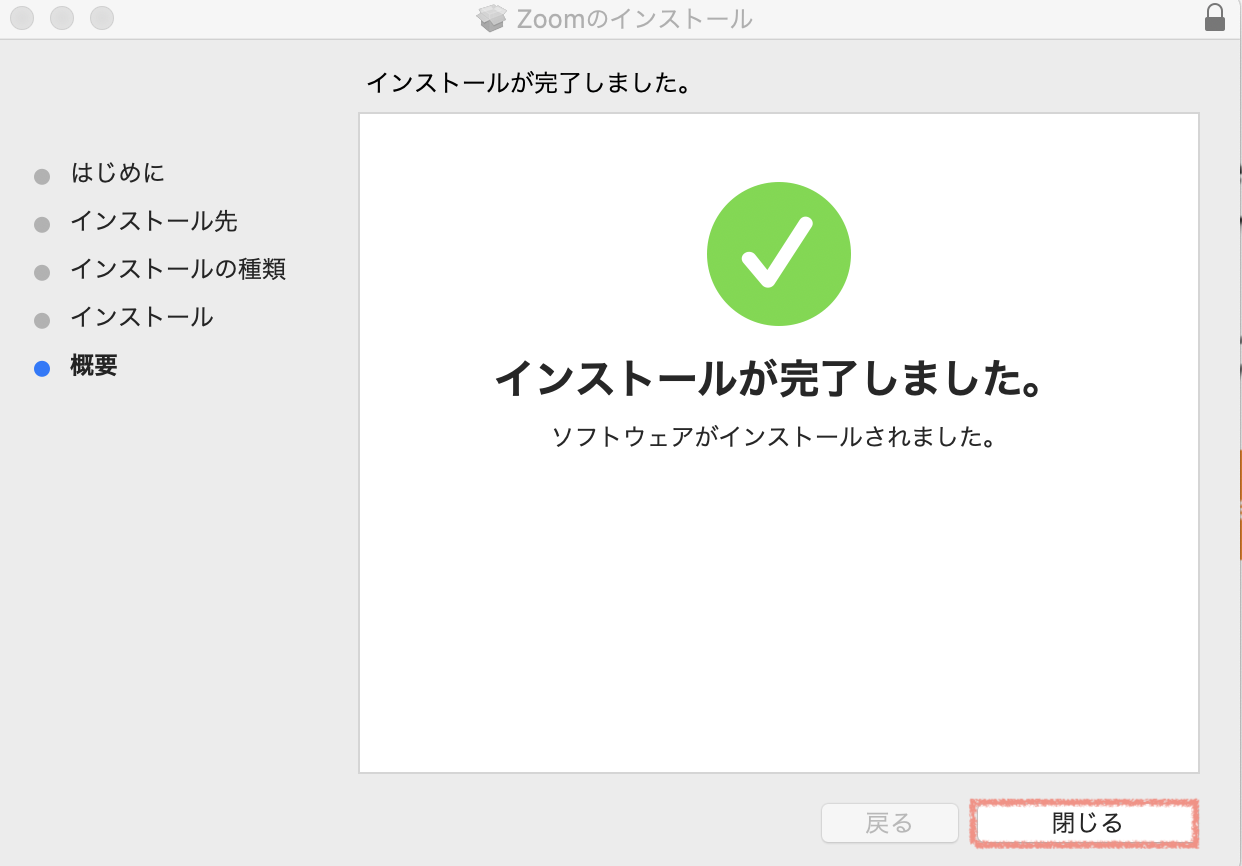Click the green checkmark success icon

pos(778,254)
